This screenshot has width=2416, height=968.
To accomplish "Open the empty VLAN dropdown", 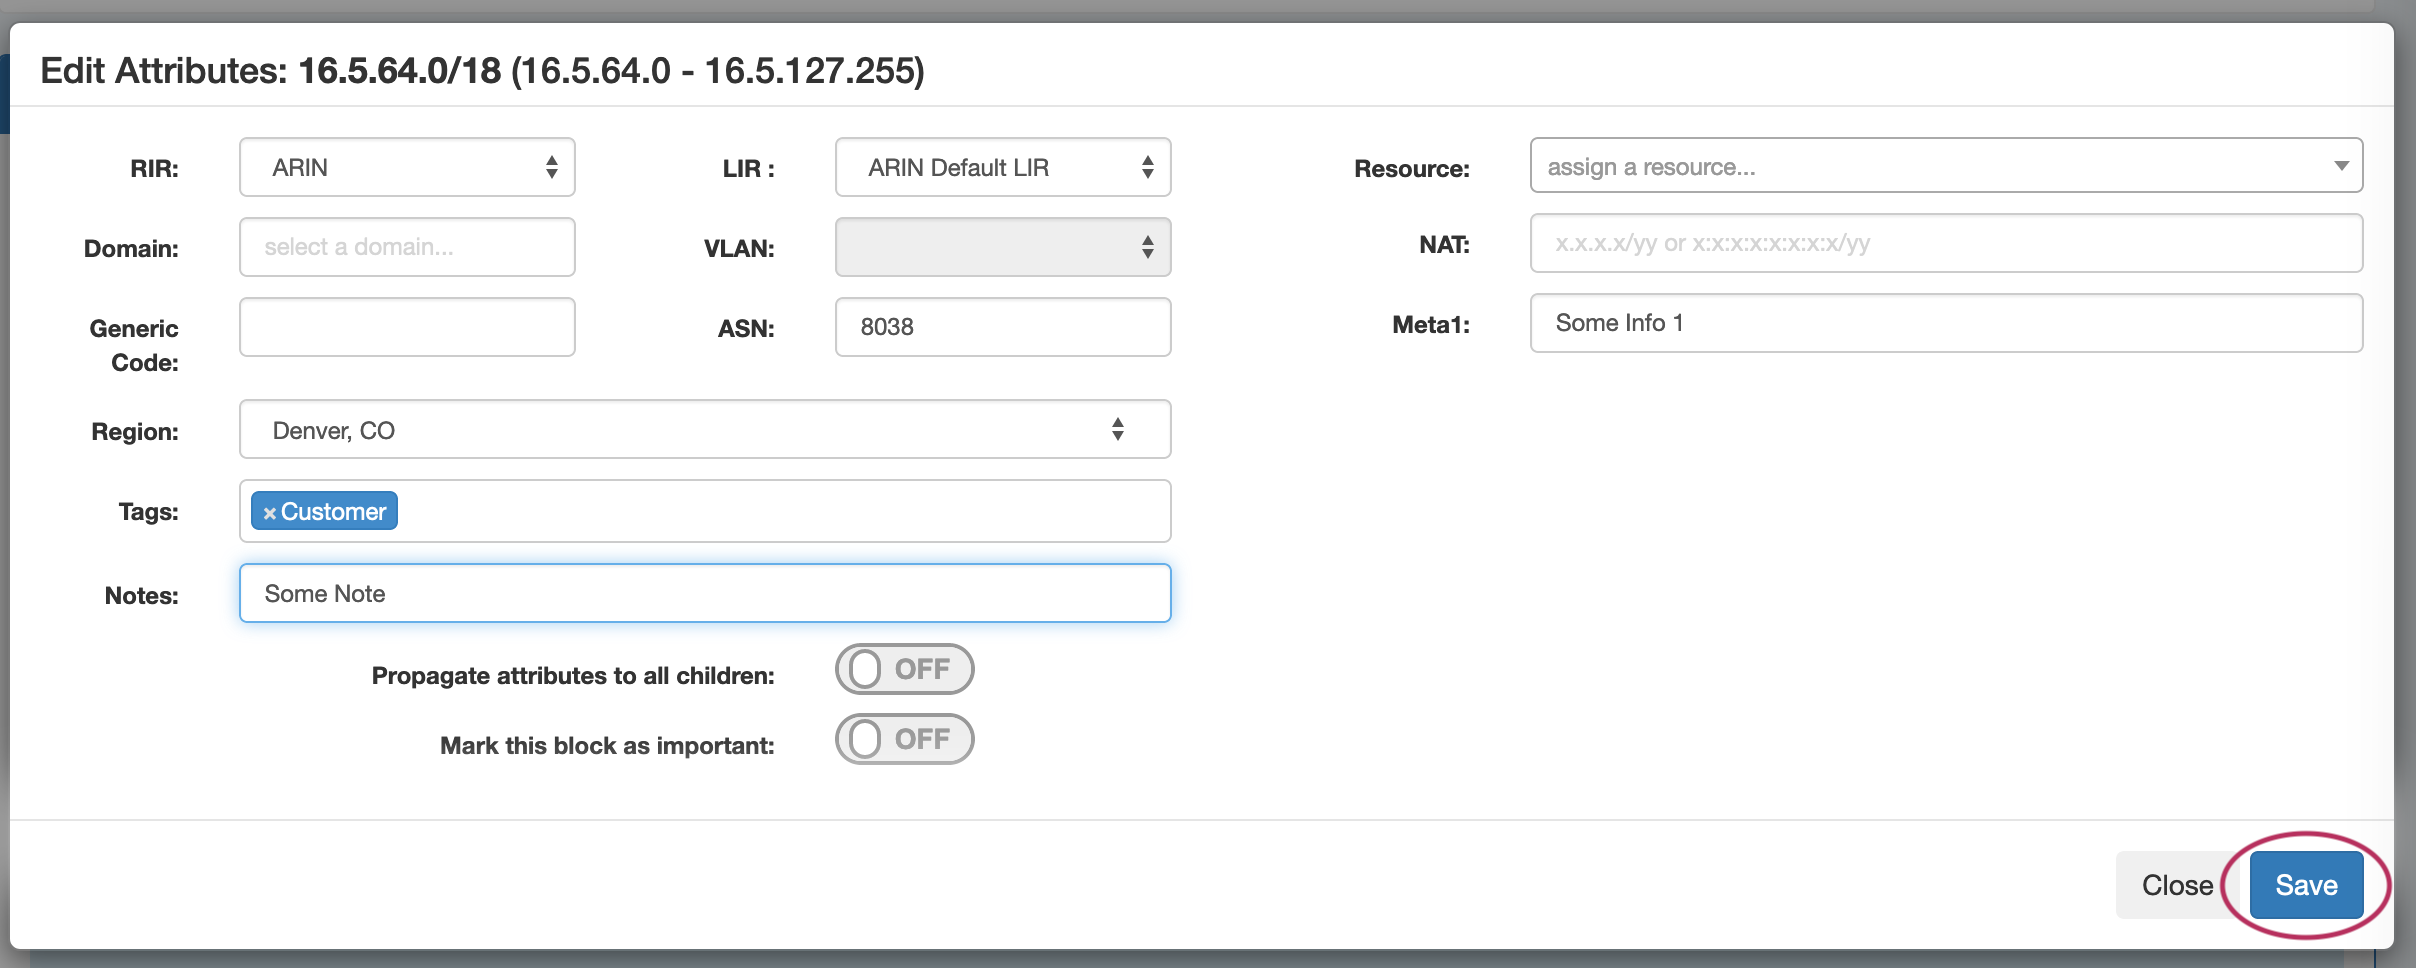I will (x=1002, y=247).
